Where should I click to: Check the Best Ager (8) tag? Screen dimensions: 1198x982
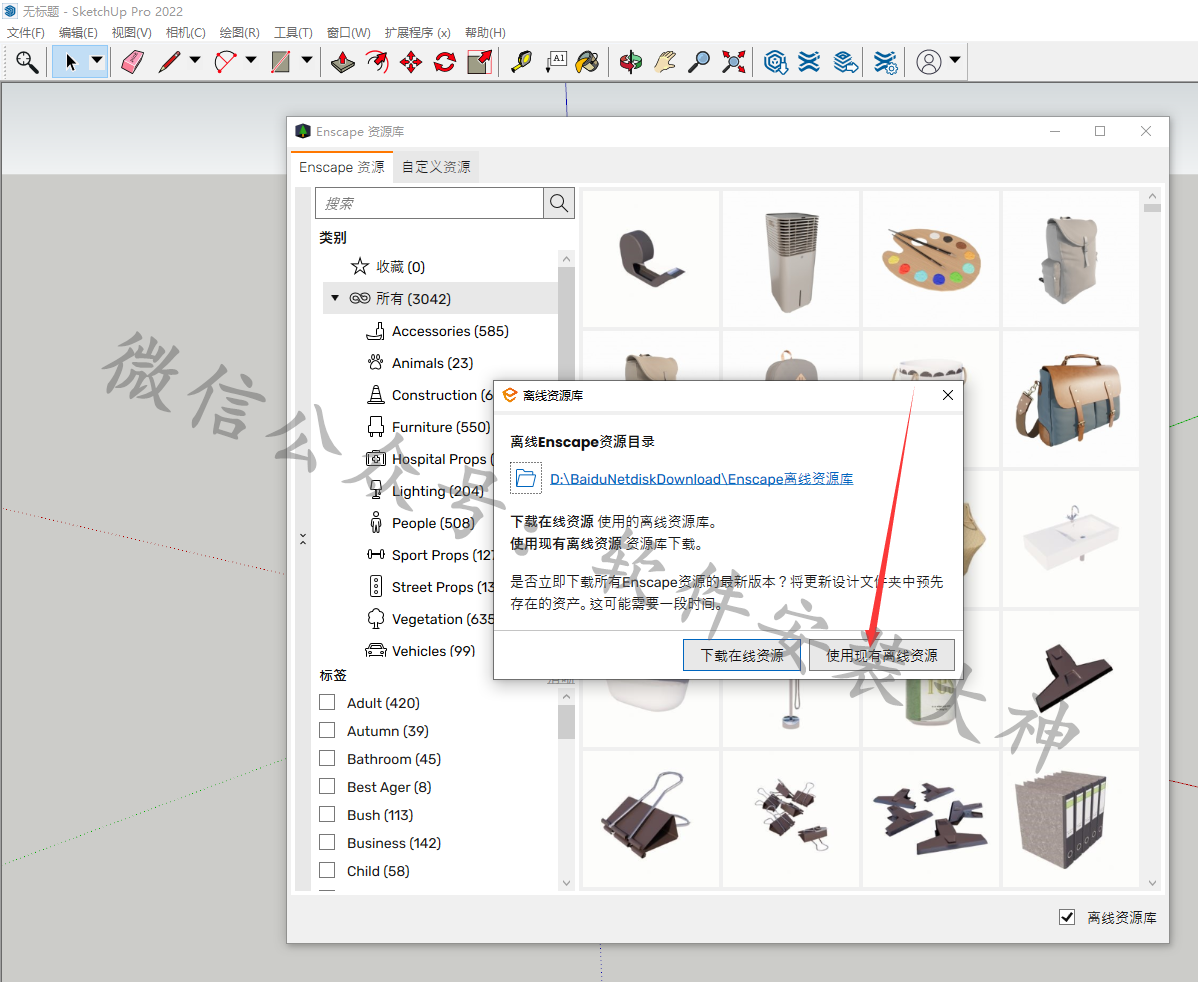click(x=327, y=786)
